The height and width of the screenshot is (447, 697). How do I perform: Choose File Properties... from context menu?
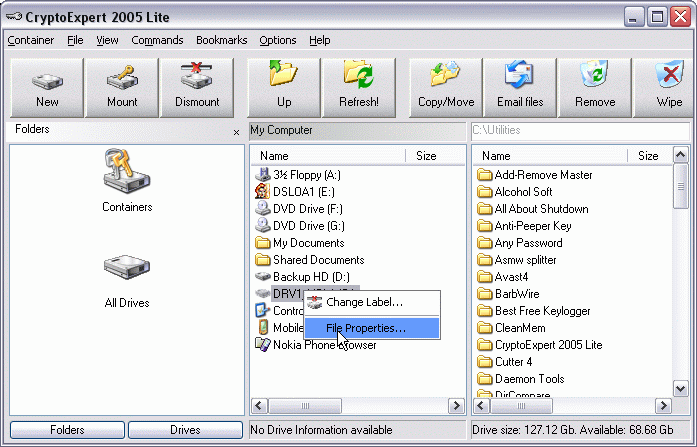pos(365,328)
